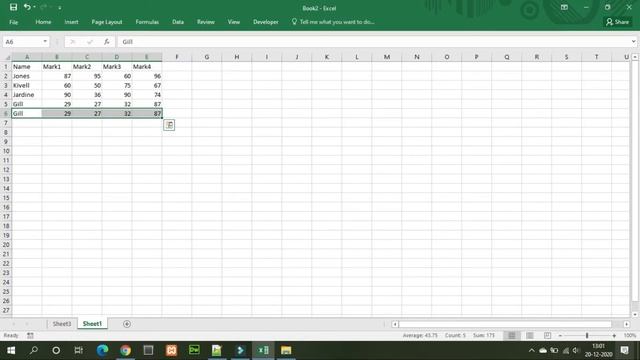
Task: Click the zoom out minus button
Action: (560, 336)
